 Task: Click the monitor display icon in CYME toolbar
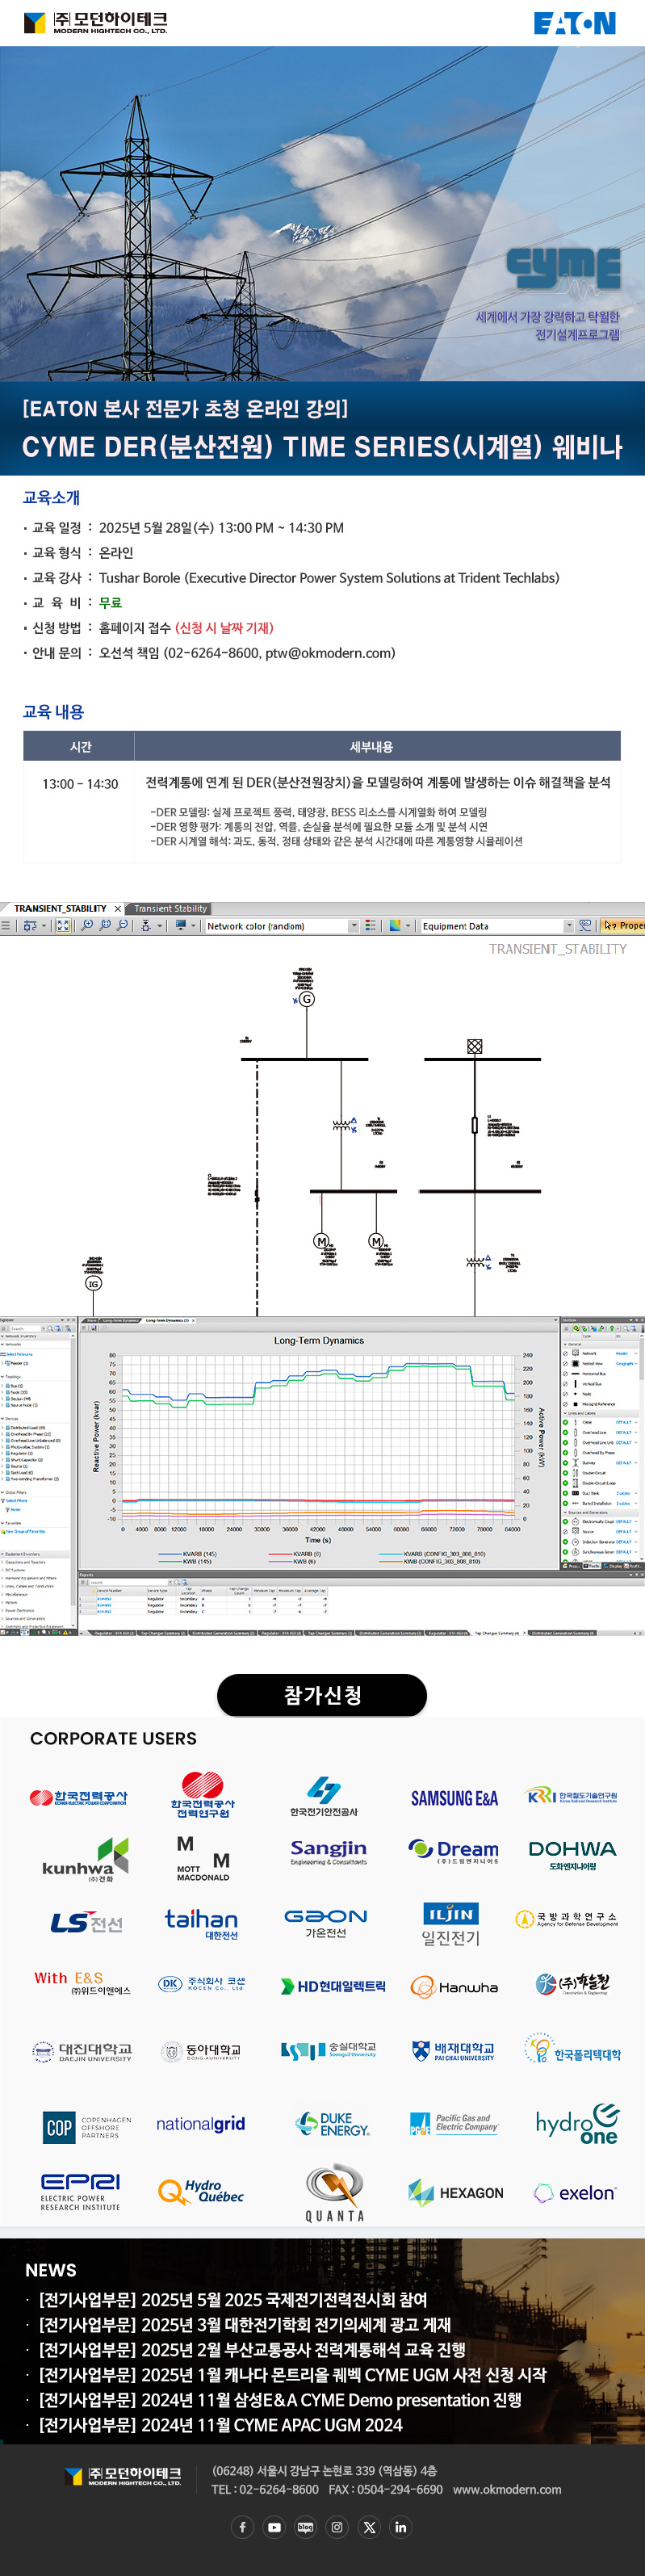tap(181, 926)
